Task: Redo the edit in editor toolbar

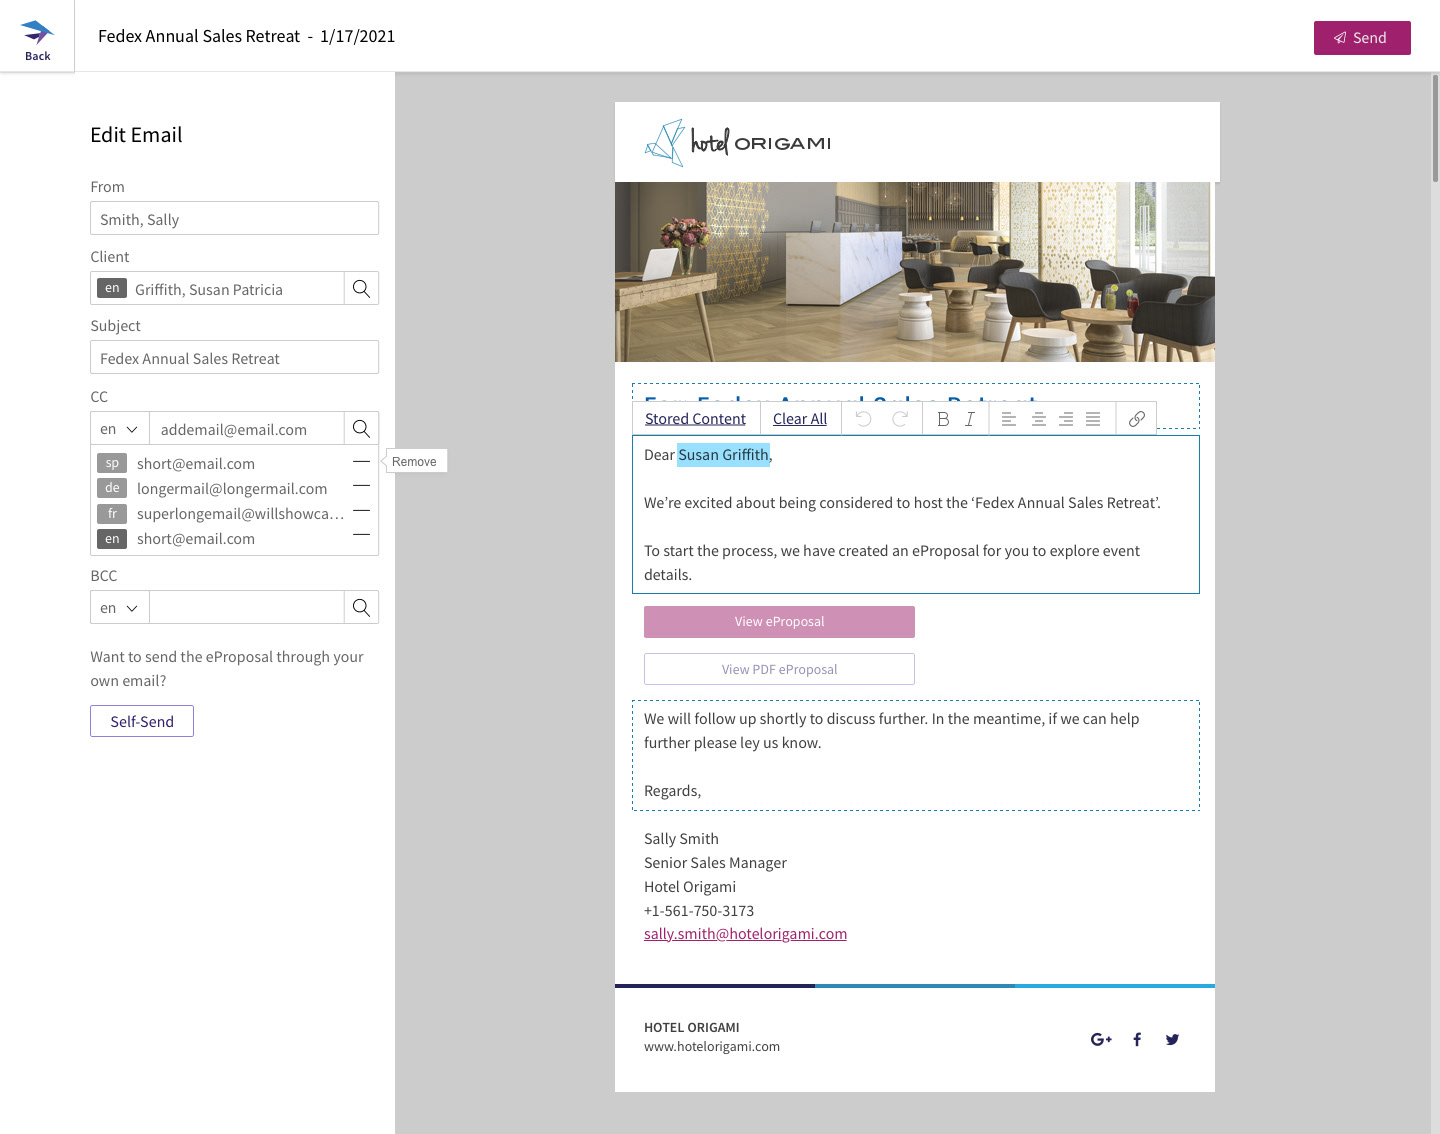Action: [900, 419]
